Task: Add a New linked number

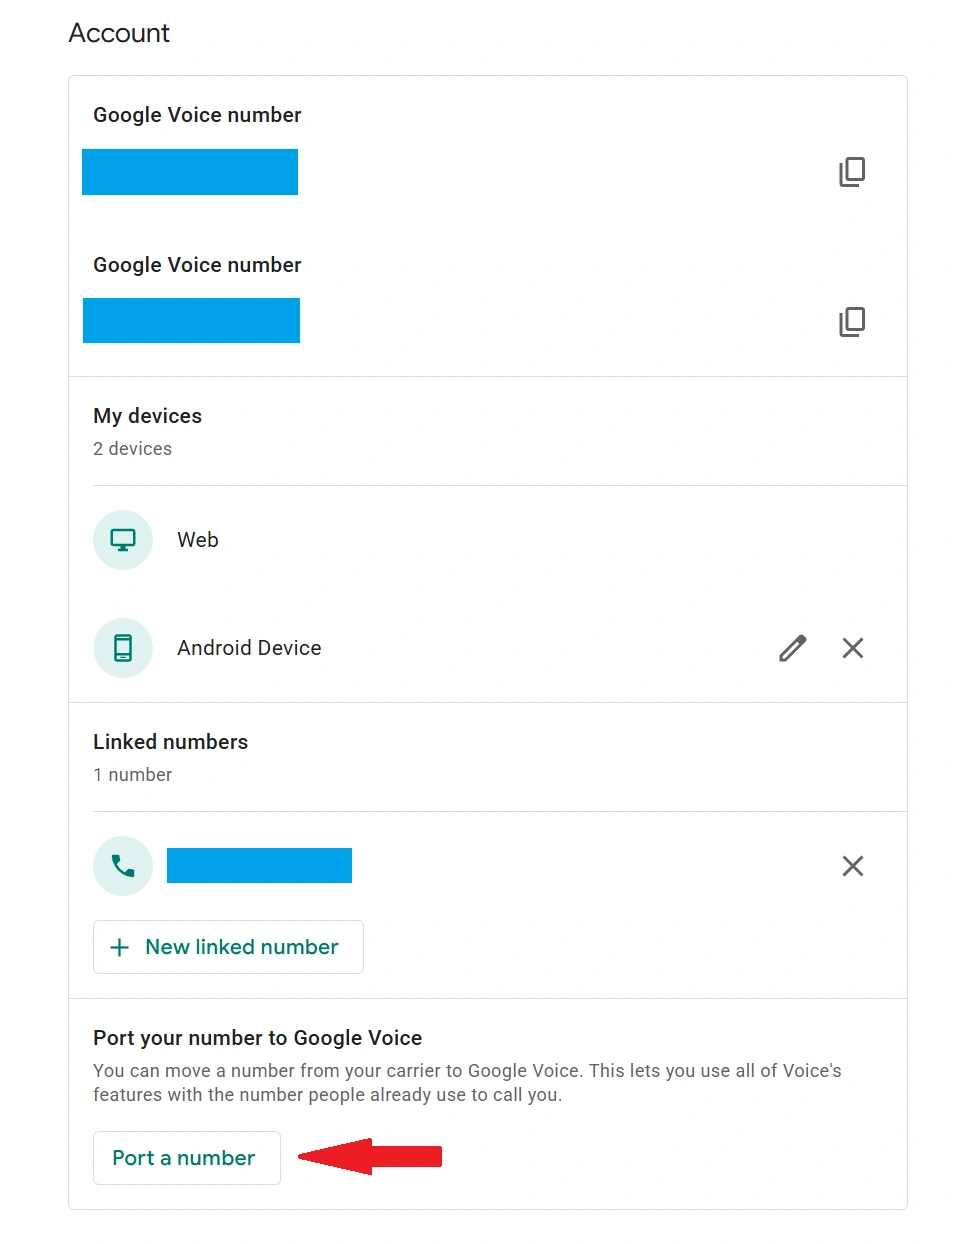Action: (x=228, y=947)
